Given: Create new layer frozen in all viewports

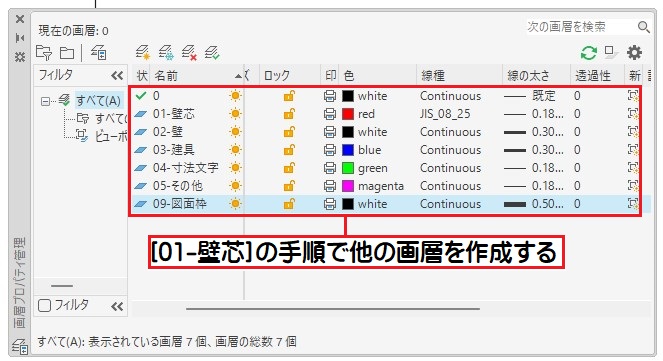Looking at the screenshot, I should 166,53.
